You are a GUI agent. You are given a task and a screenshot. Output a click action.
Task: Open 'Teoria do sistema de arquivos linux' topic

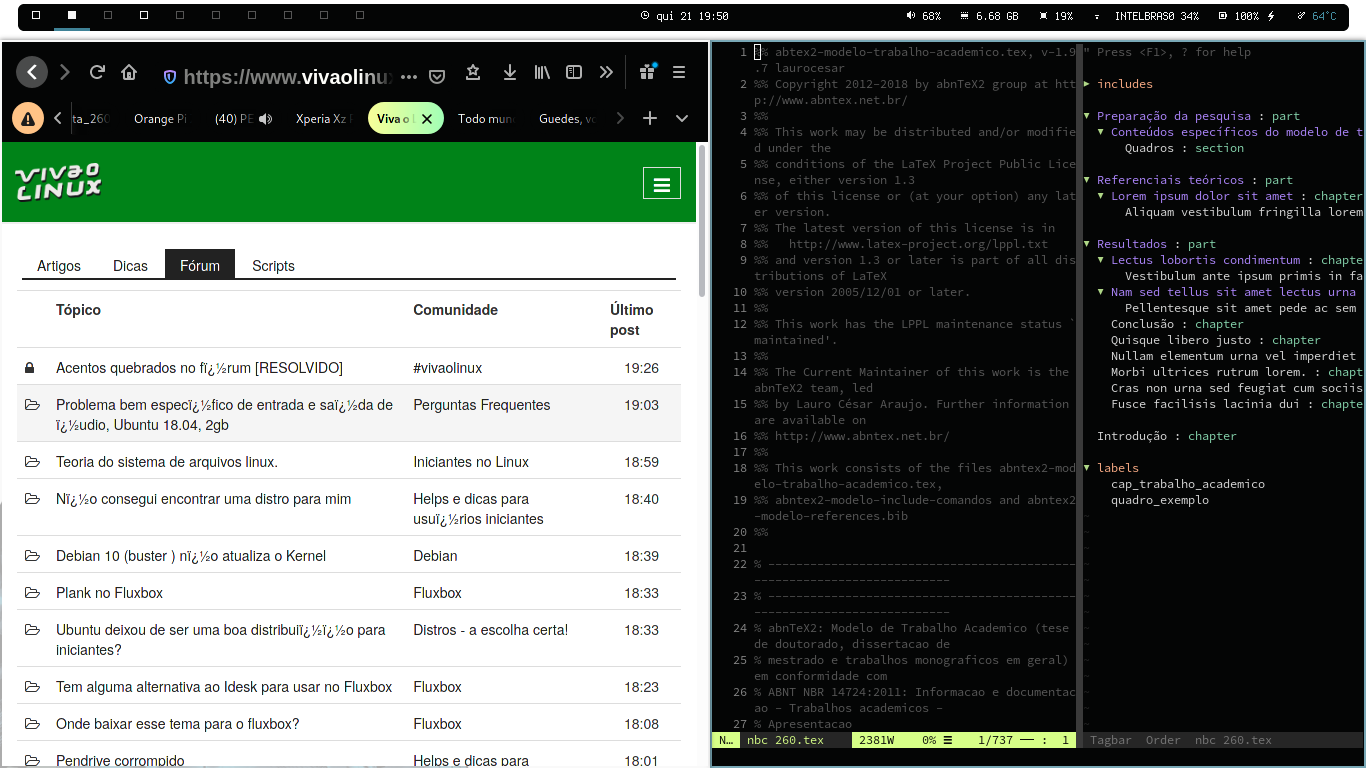point(167,462)
